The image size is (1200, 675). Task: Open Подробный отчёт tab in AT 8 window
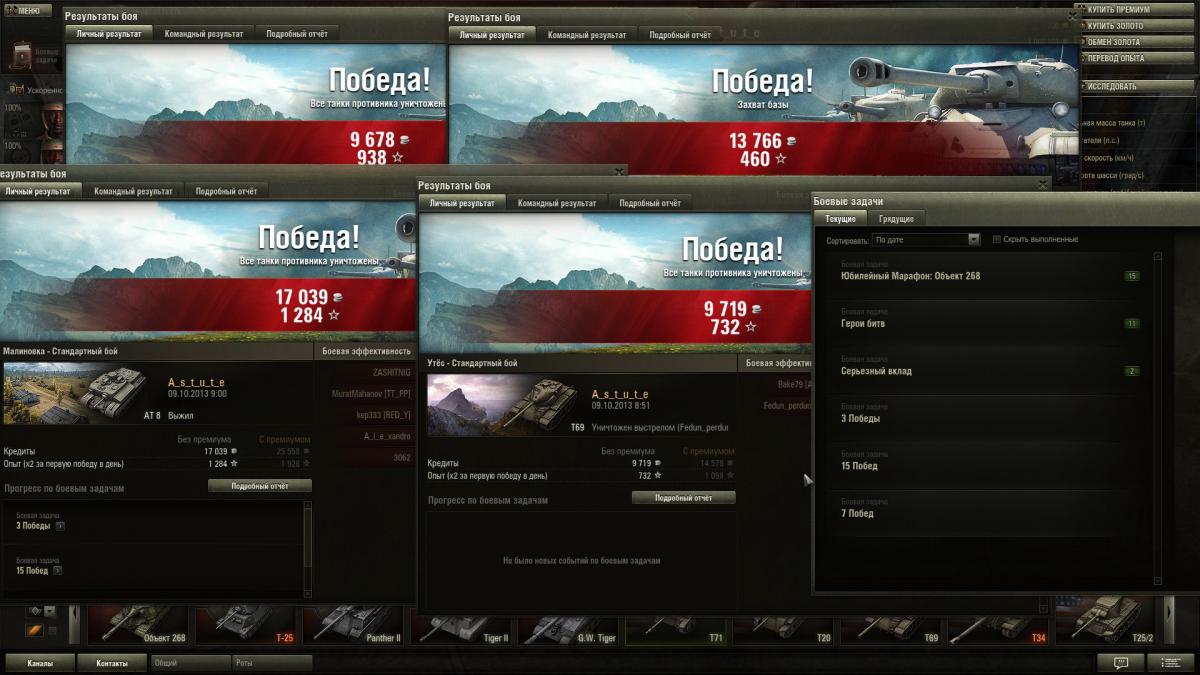(x=227, y=191)
